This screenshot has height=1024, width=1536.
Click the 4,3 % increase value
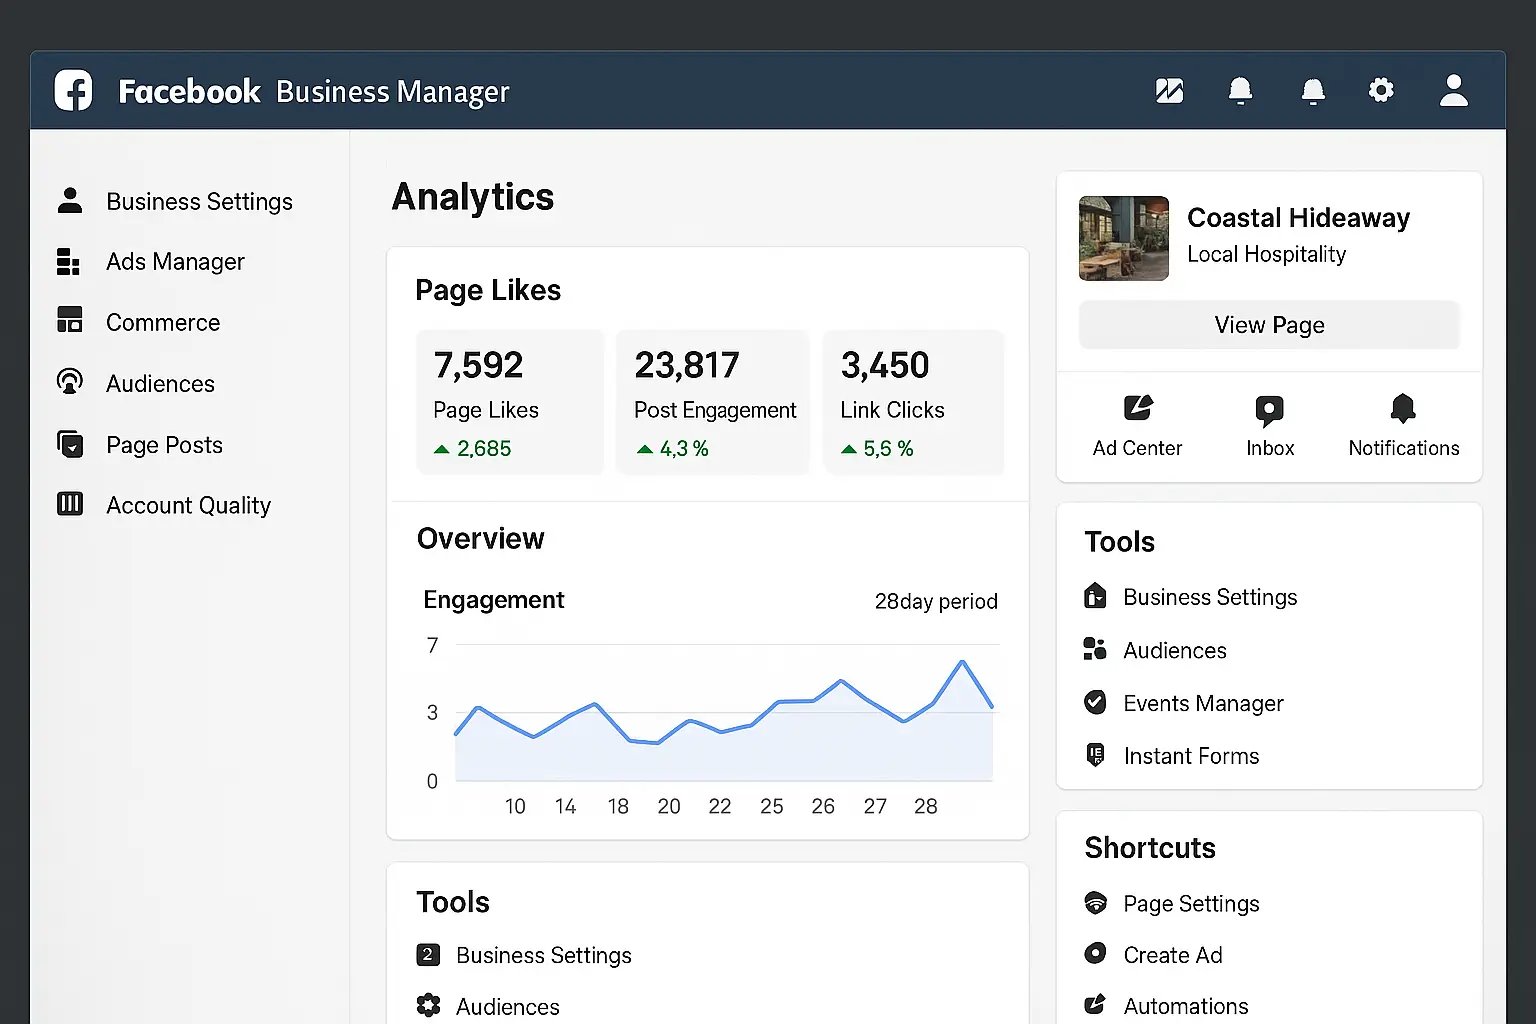pyautogui.click(x=684, y=449)
